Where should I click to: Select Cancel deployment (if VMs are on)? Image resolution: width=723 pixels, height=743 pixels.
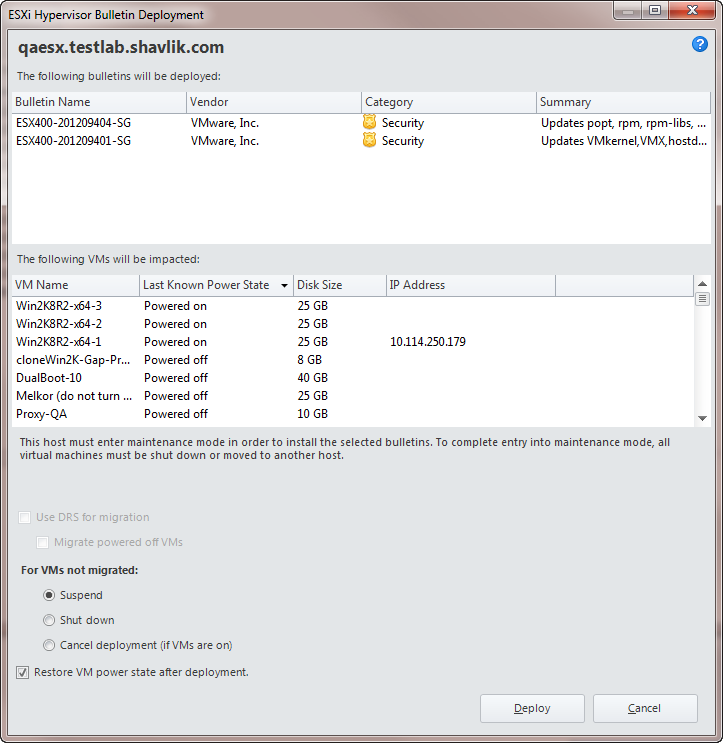click(x=49, y=645)
